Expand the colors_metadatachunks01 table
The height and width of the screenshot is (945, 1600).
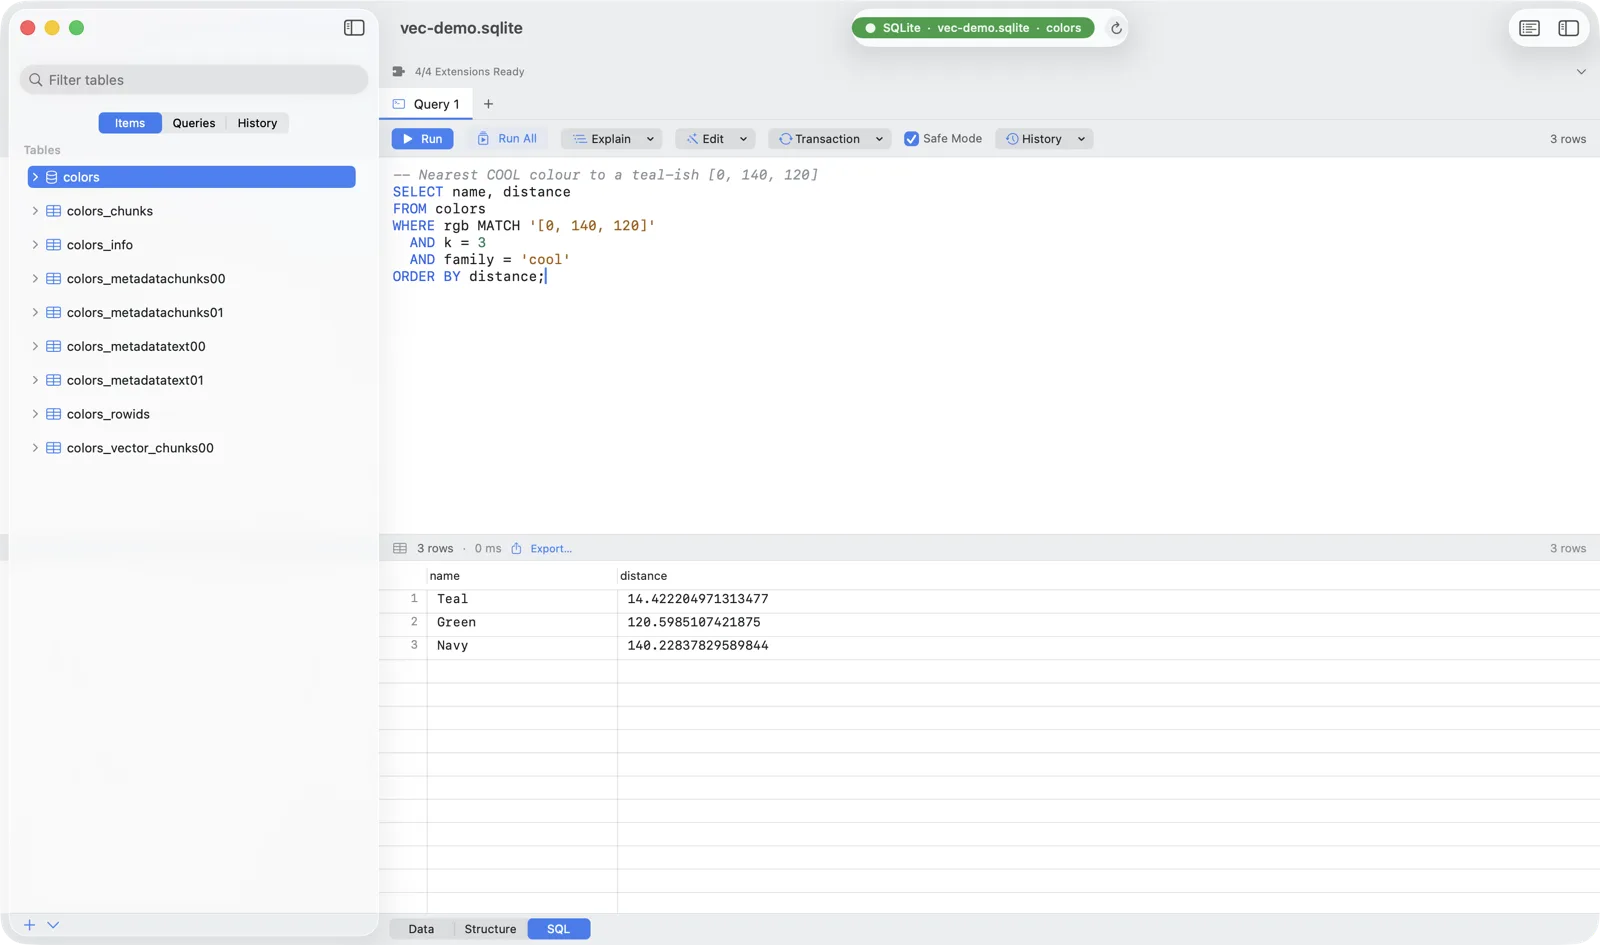(35, 313)
